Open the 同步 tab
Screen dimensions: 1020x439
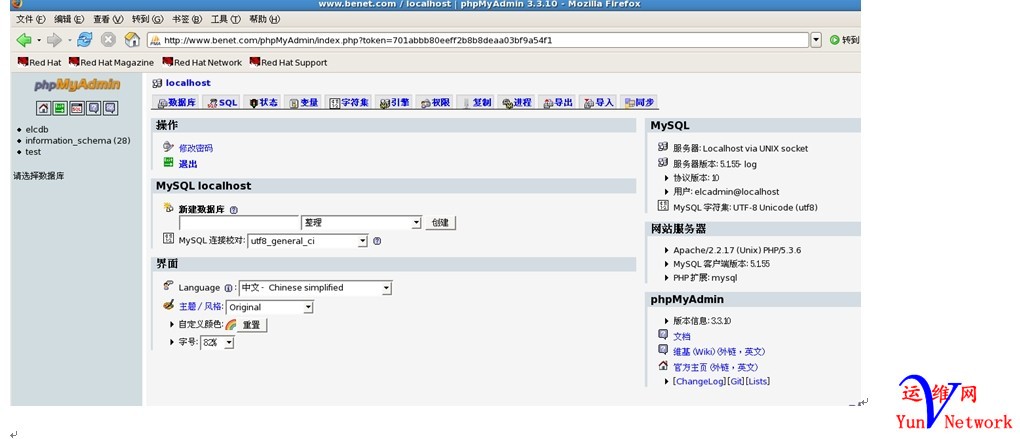tap(639, 103)
